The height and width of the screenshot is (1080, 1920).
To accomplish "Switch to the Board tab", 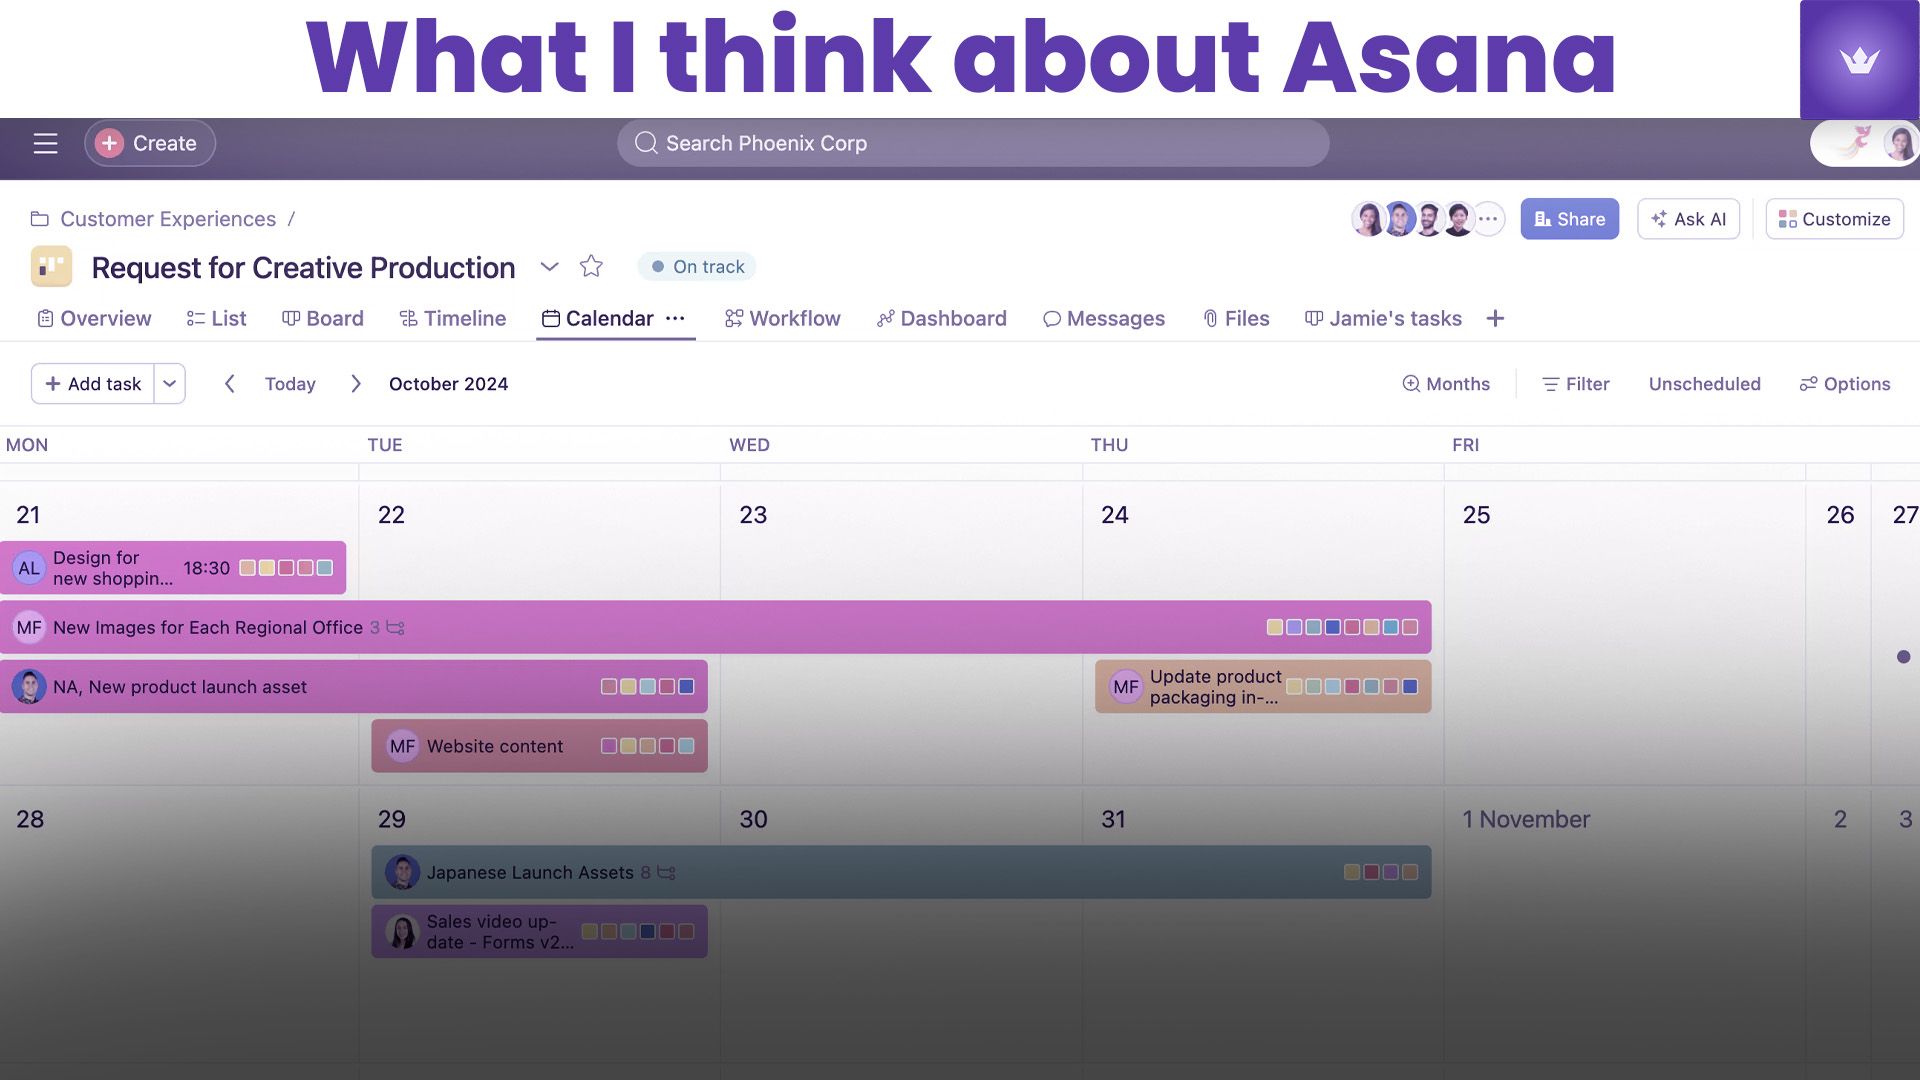I will [x=323, y=318].
